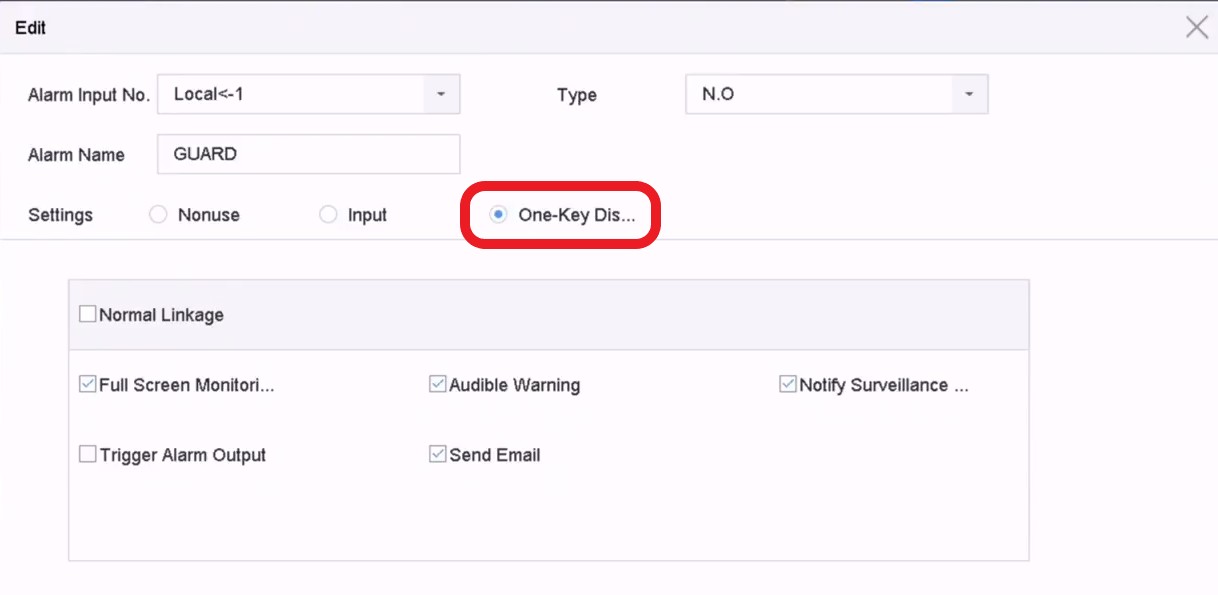Click the Alarm Name field containing GUARD
Viewport: 1218px width, 595px height.
click(x=308, y=154)
